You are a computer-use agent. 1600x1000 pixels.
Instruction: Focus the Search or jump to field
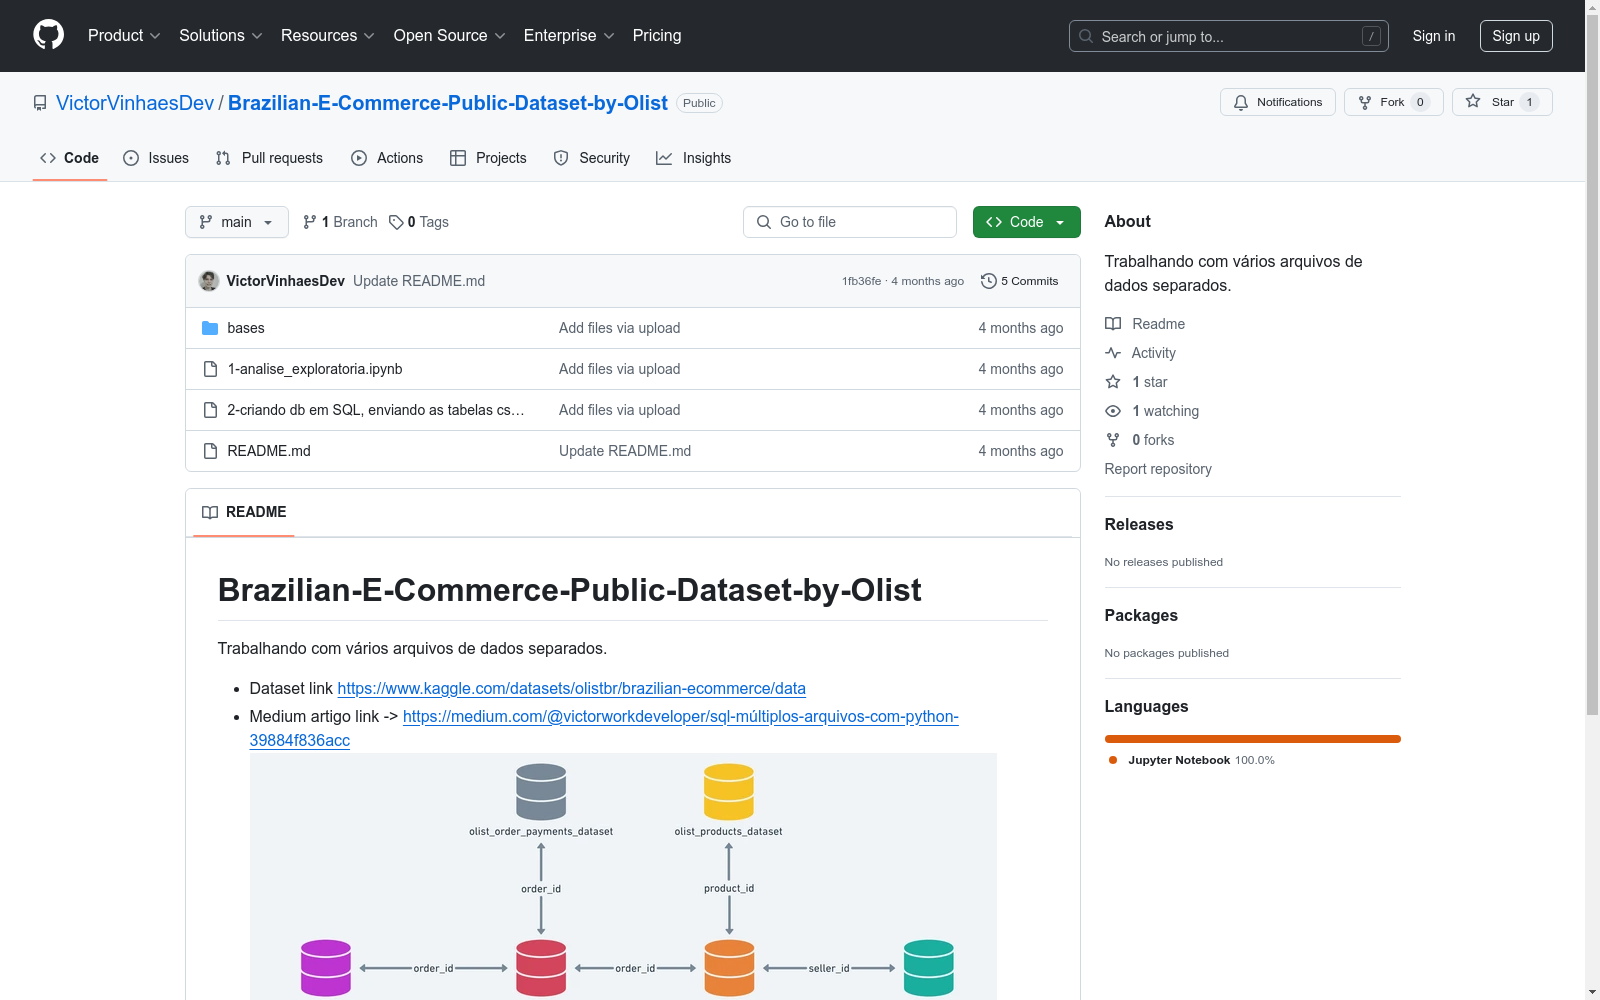click(x=1228, y=36)
